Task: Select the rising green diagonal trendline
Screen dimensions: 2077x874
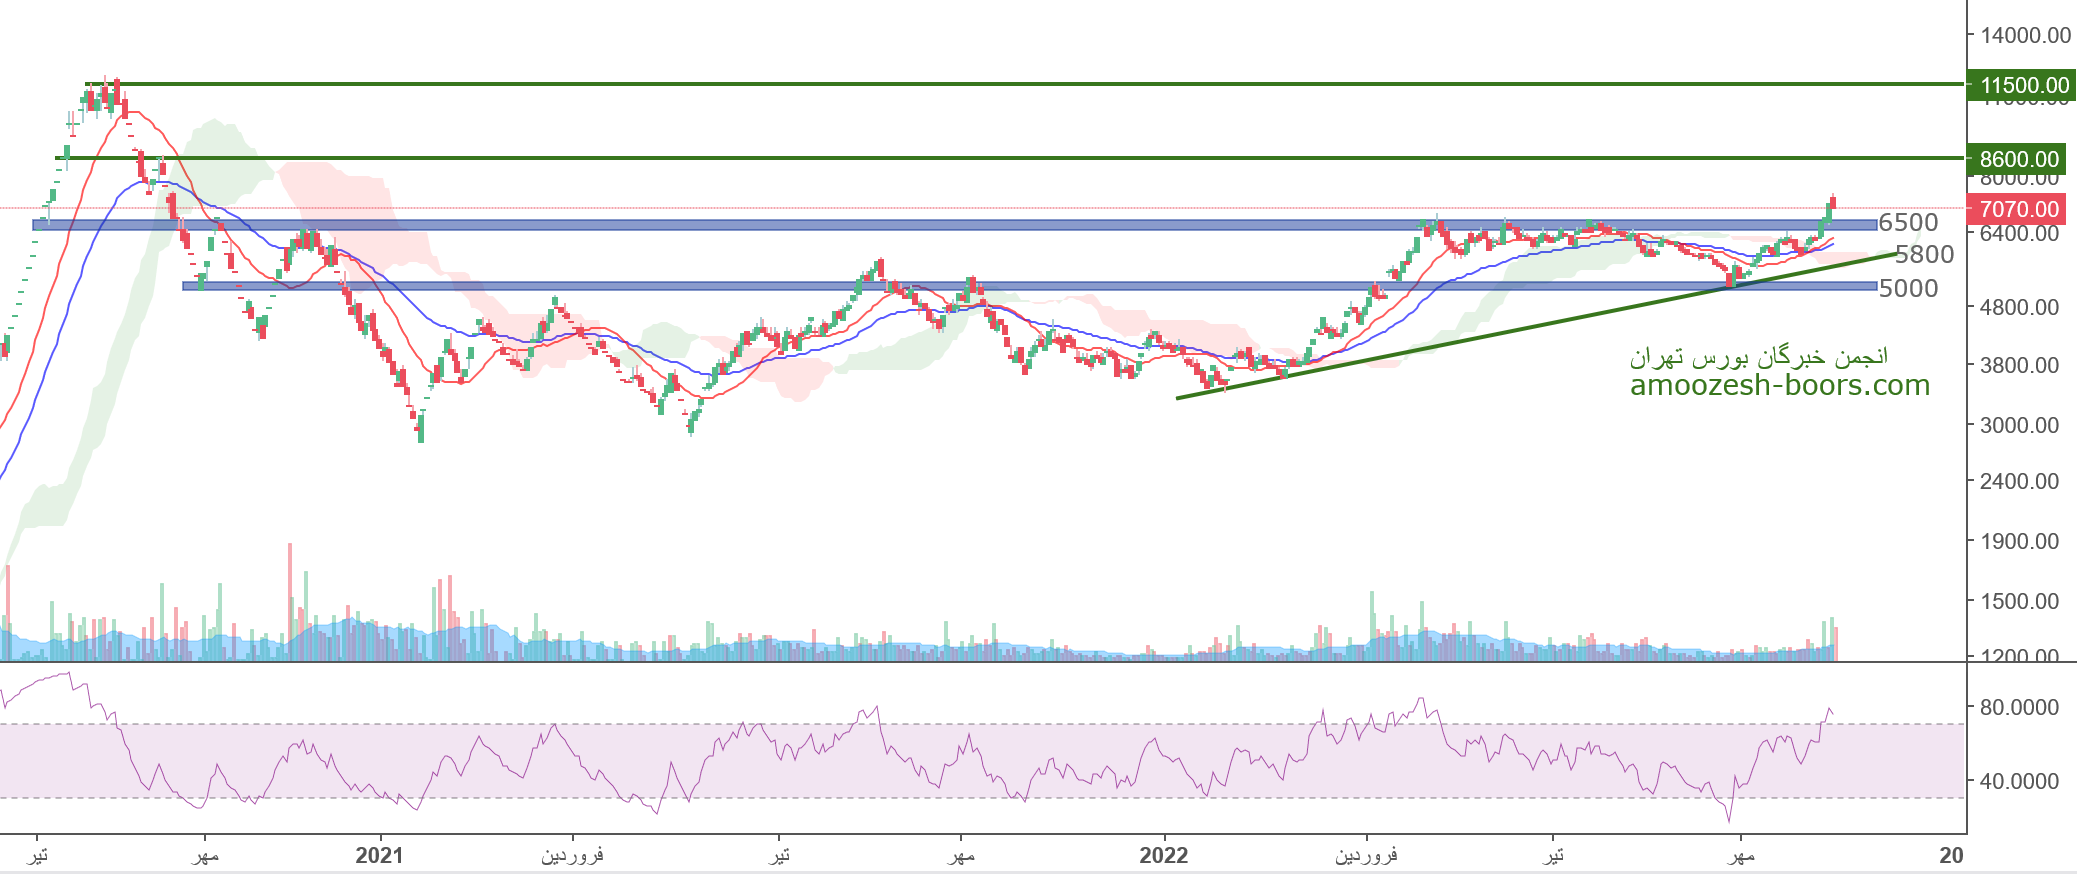Action: pos(1500,334)
